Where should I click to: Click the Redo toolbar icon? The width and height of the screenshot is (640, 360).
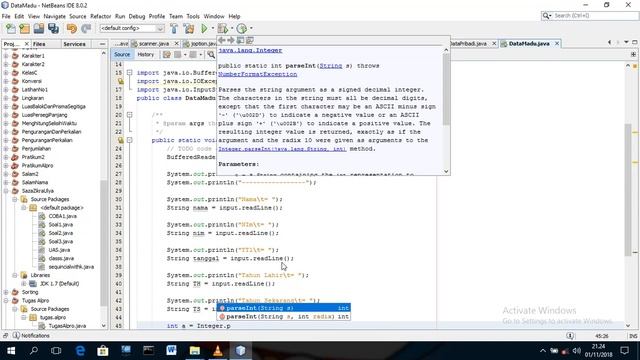pos(86,29)
